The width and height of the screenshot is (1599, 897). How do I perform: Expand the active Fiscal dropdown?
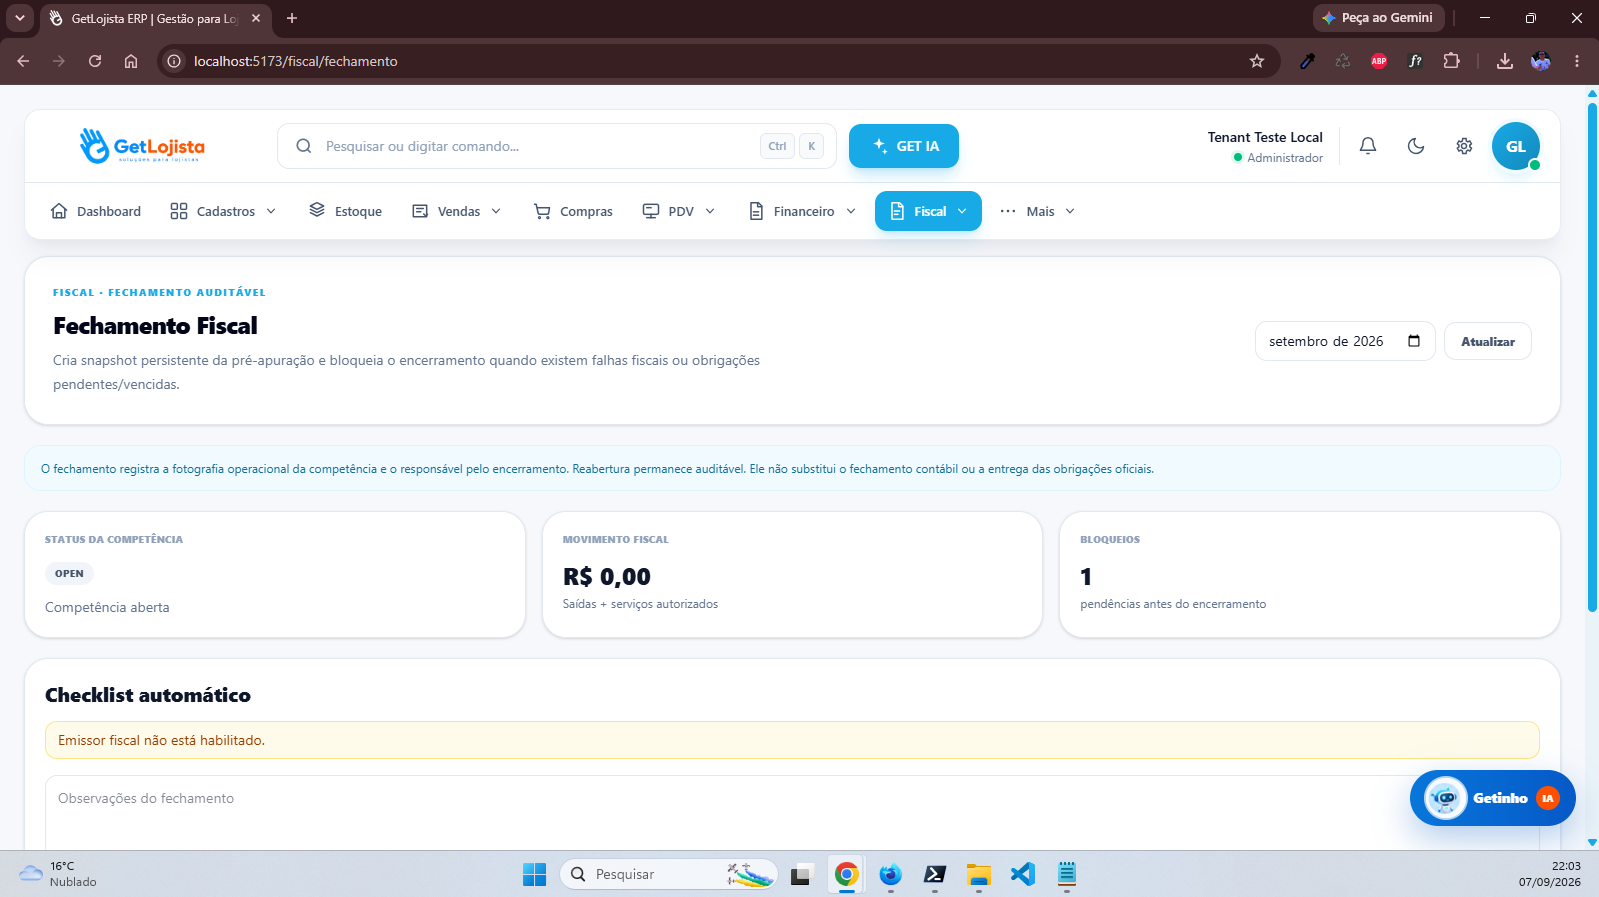point(928,211)
